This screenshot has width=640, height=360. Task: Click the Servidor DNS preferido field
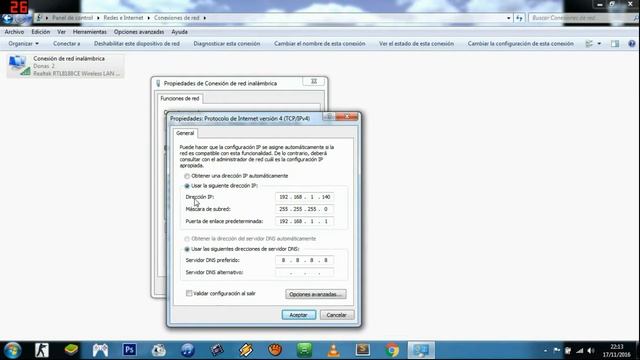304,260
